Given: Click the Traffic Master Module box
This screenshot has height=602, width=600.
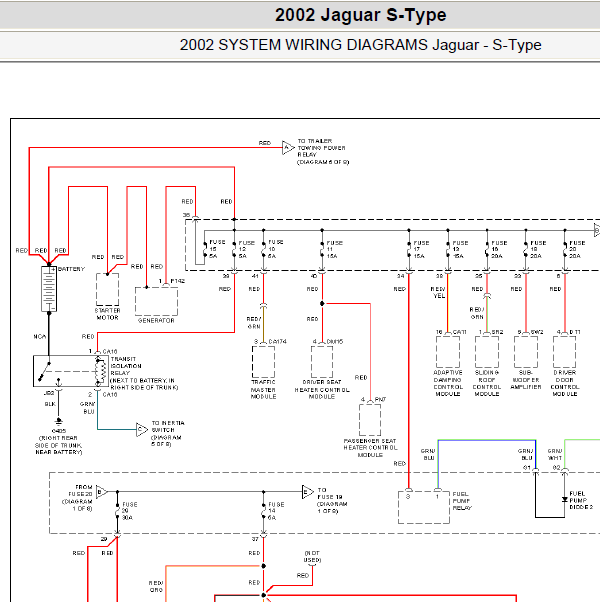Looking at the screenshot, I should pos(263,362).
